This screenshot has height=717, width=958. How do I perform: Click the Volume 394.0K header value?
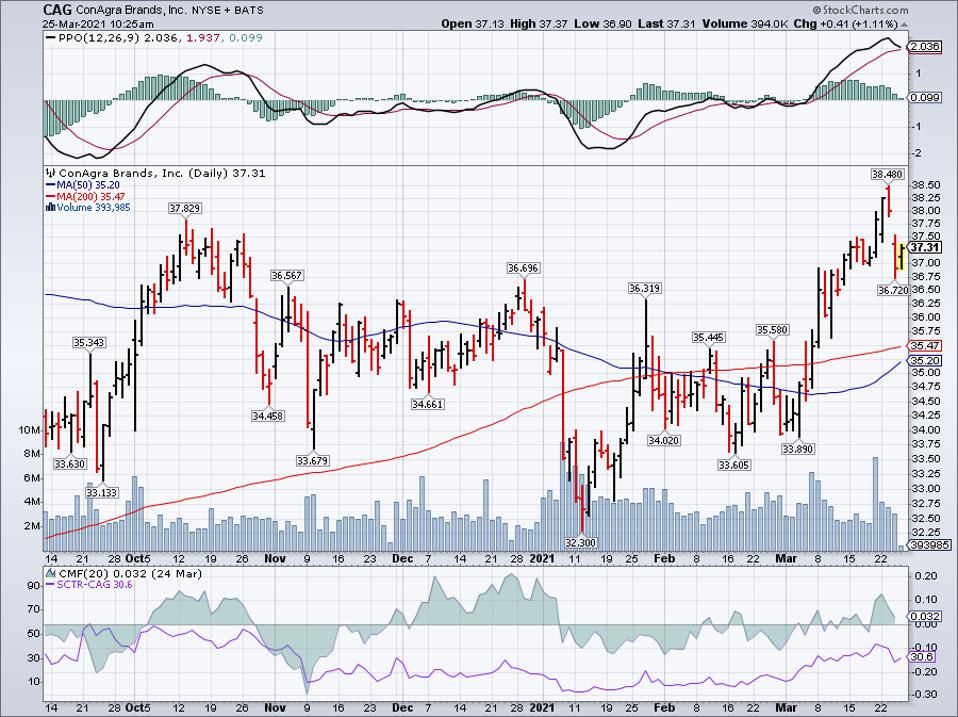[x=745, y=24]
